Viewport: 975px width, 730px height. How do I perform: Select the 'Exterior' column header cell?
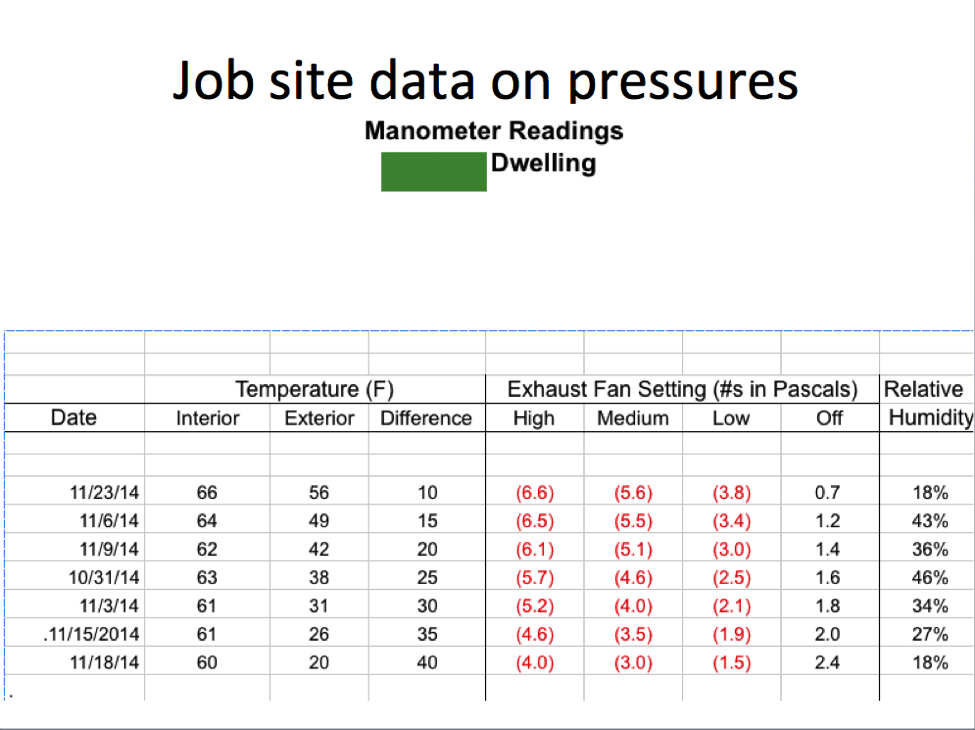point(319,419)
